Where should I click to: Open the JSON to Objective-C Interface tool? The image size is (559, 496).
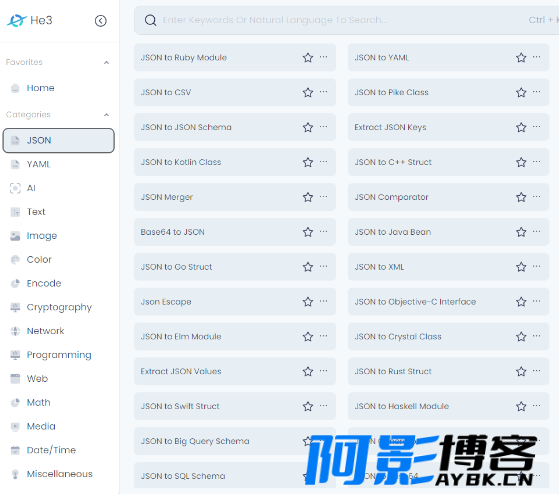pos(448,302)
